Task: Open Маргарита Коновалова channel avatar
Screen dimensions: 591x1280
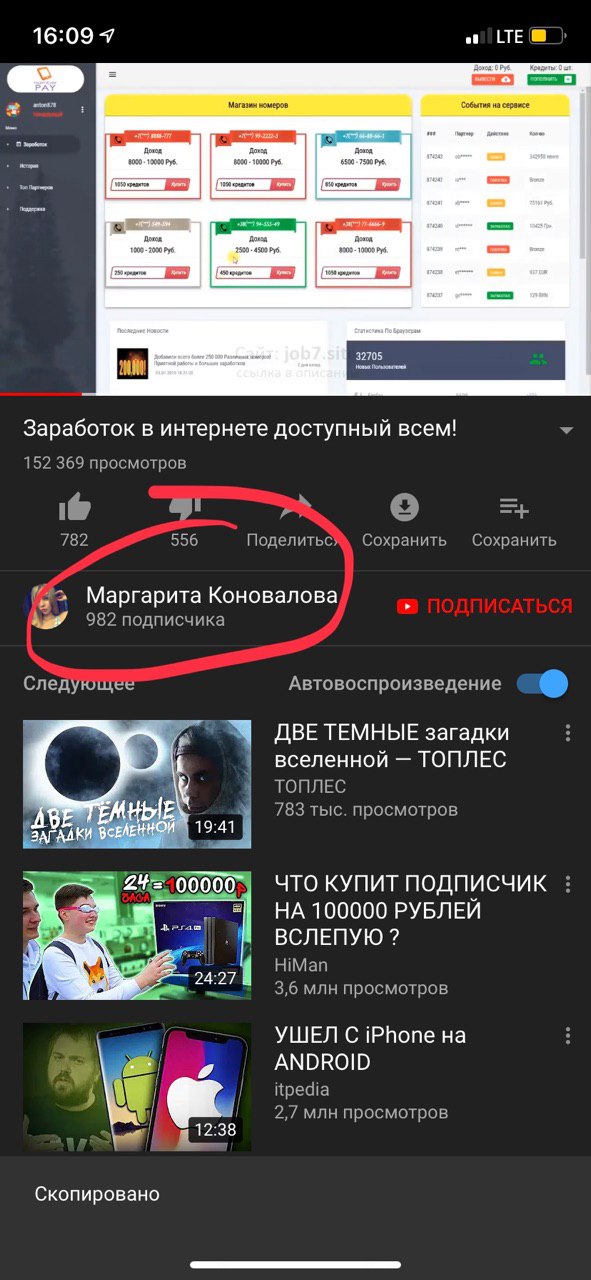Action: pos(46,606)
